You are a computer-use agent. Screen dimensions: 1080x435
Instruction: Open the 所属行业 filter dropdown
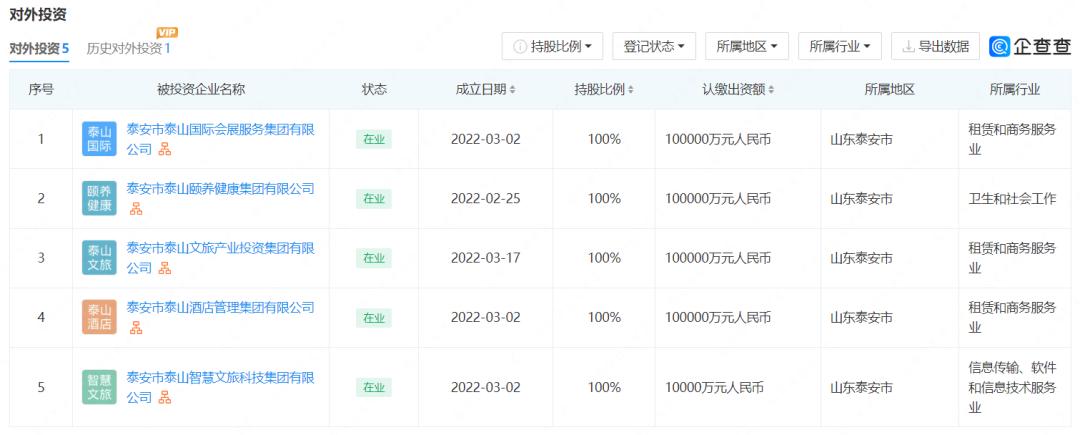pos(840,46)
